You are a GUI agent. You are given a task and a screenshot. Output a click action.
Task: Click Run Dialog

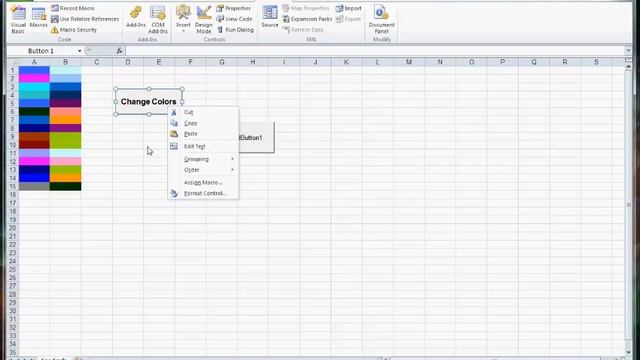pyautogui.click(x=235, y=30)
